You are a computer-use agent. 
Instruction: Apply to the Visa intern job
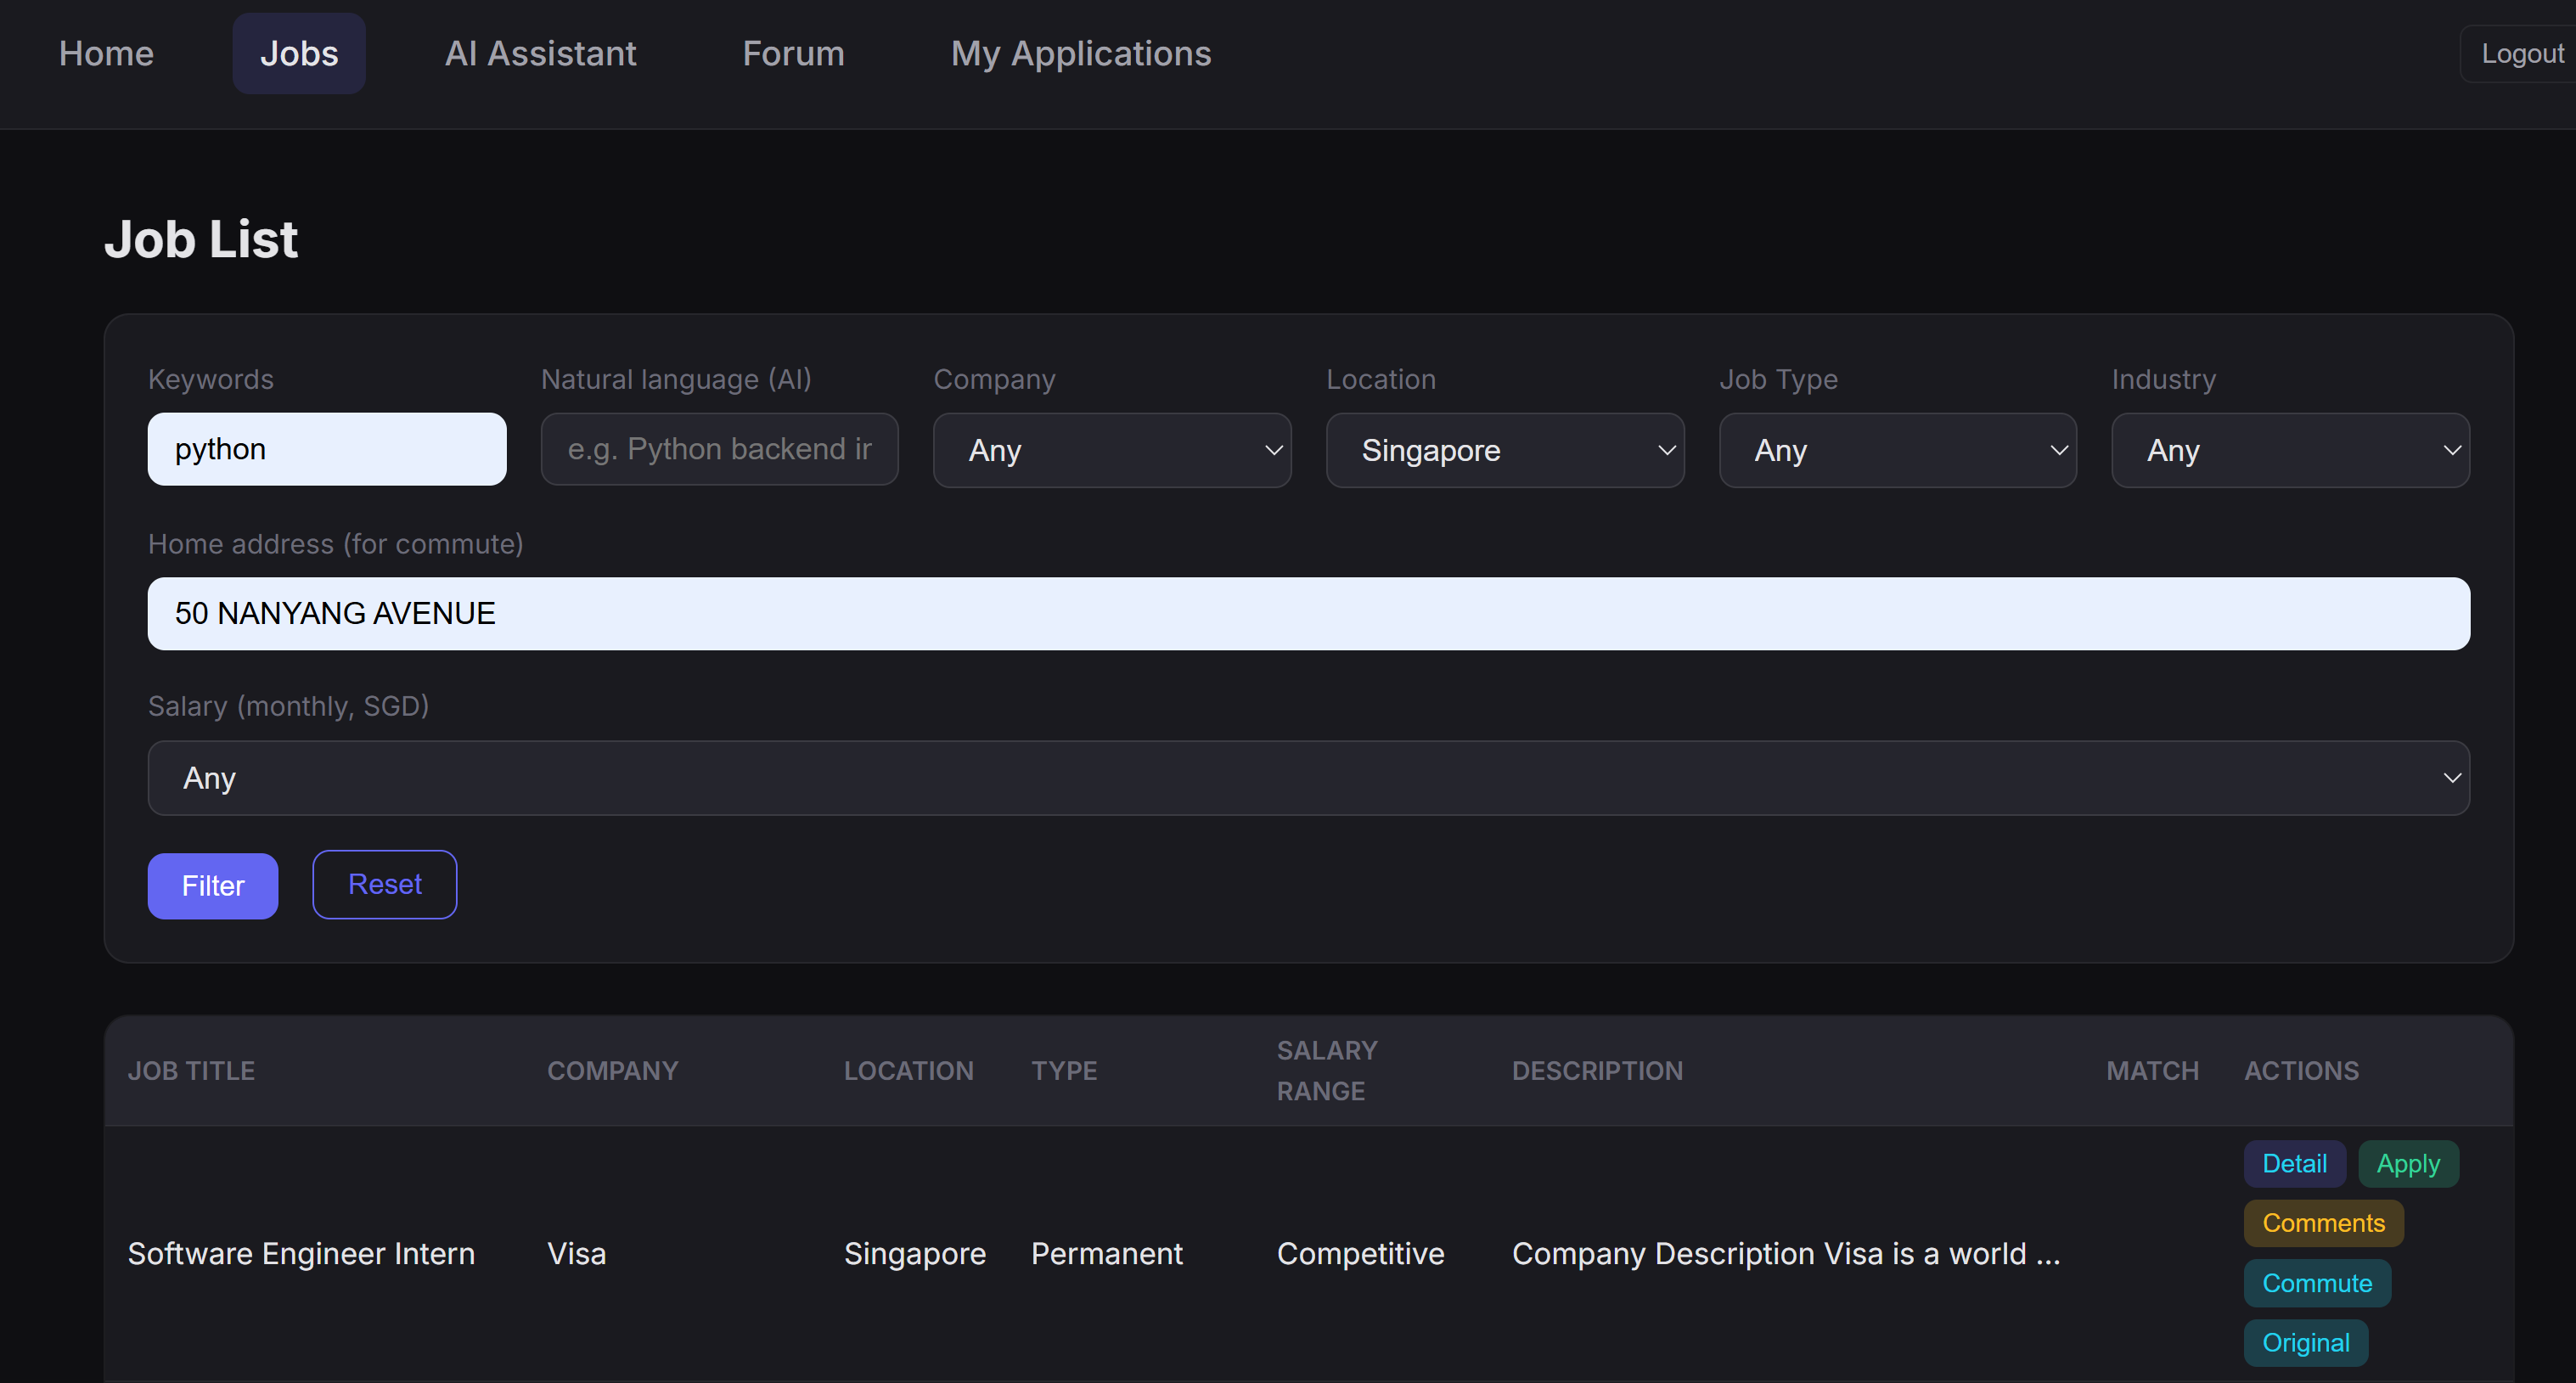(2407, 1164)
